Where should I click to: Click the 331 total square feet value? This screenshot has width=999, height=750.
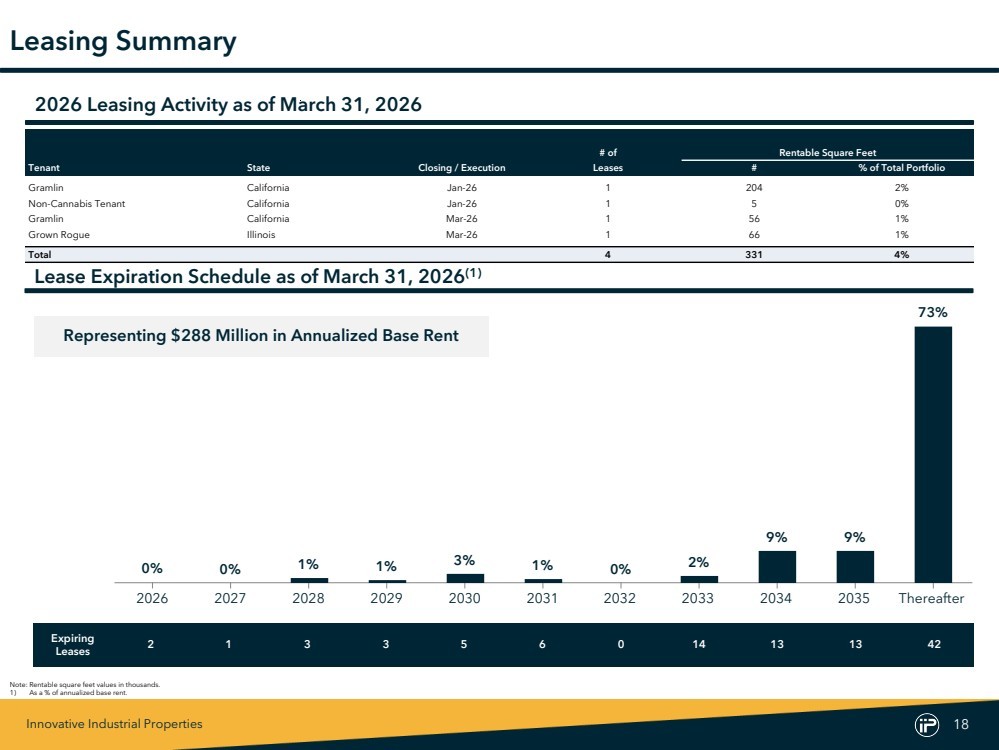click(754, 254)
